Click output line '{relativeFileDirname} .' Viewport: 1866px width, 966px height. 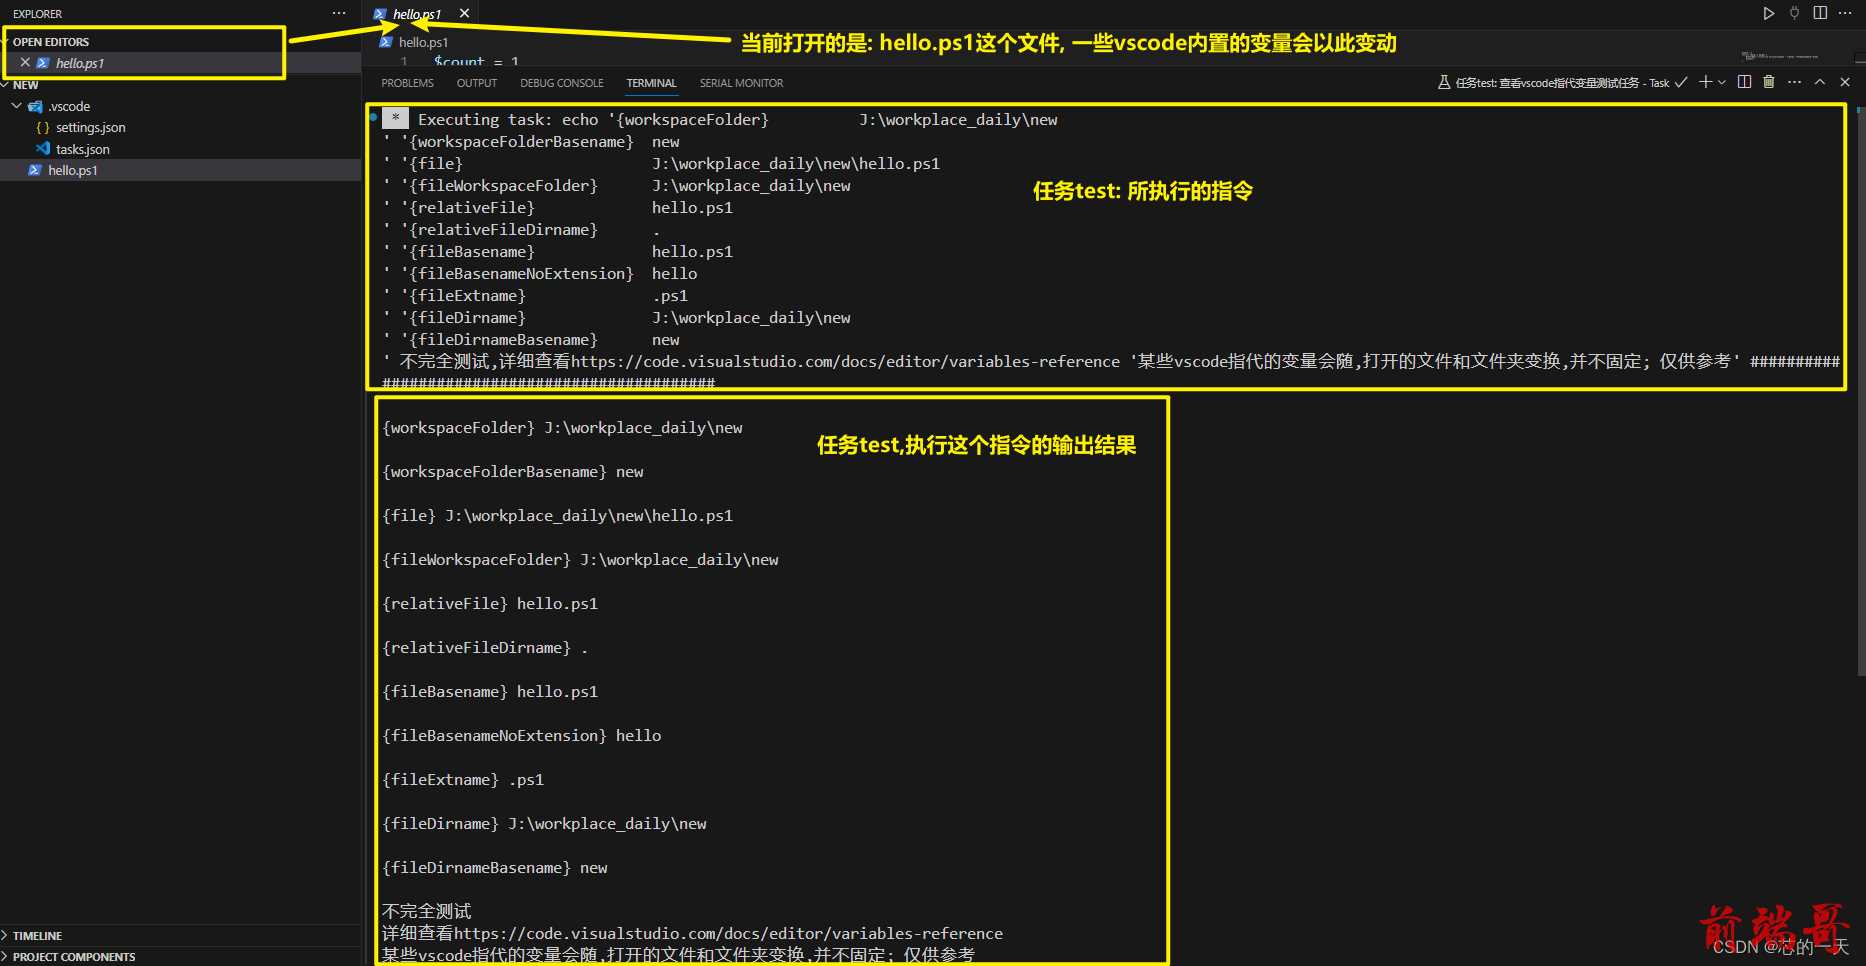click(485, 647)
